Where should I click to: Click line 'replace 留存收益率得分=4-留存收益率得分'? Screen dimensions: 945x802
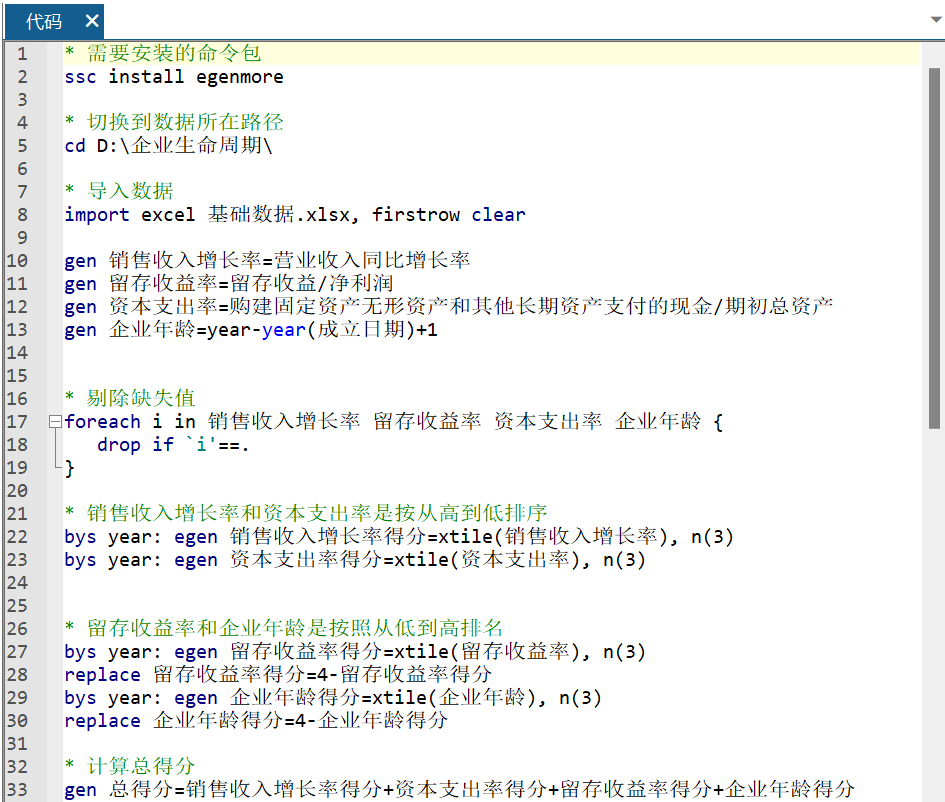(x=278, y=675)
